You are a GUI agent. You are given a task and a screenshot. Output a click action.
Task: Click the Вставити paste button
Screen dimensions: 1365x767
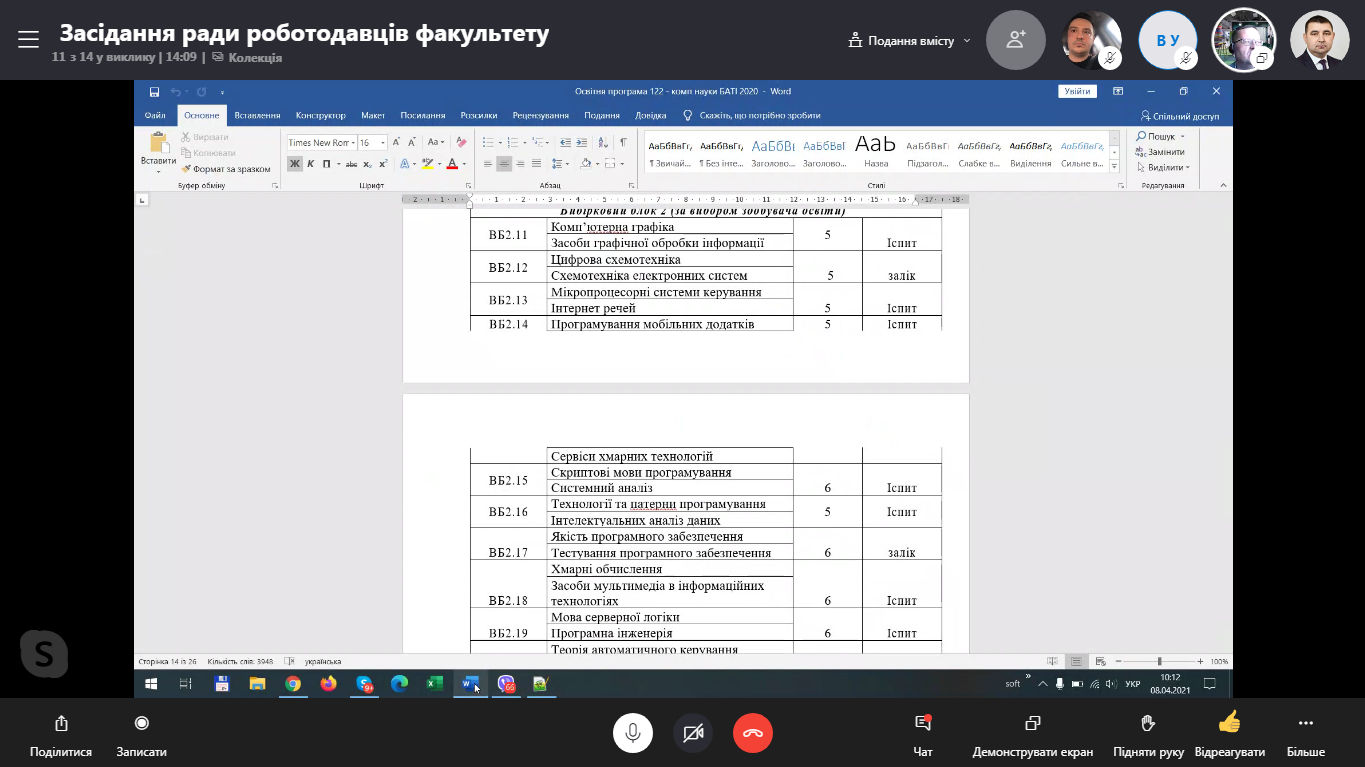158,150
